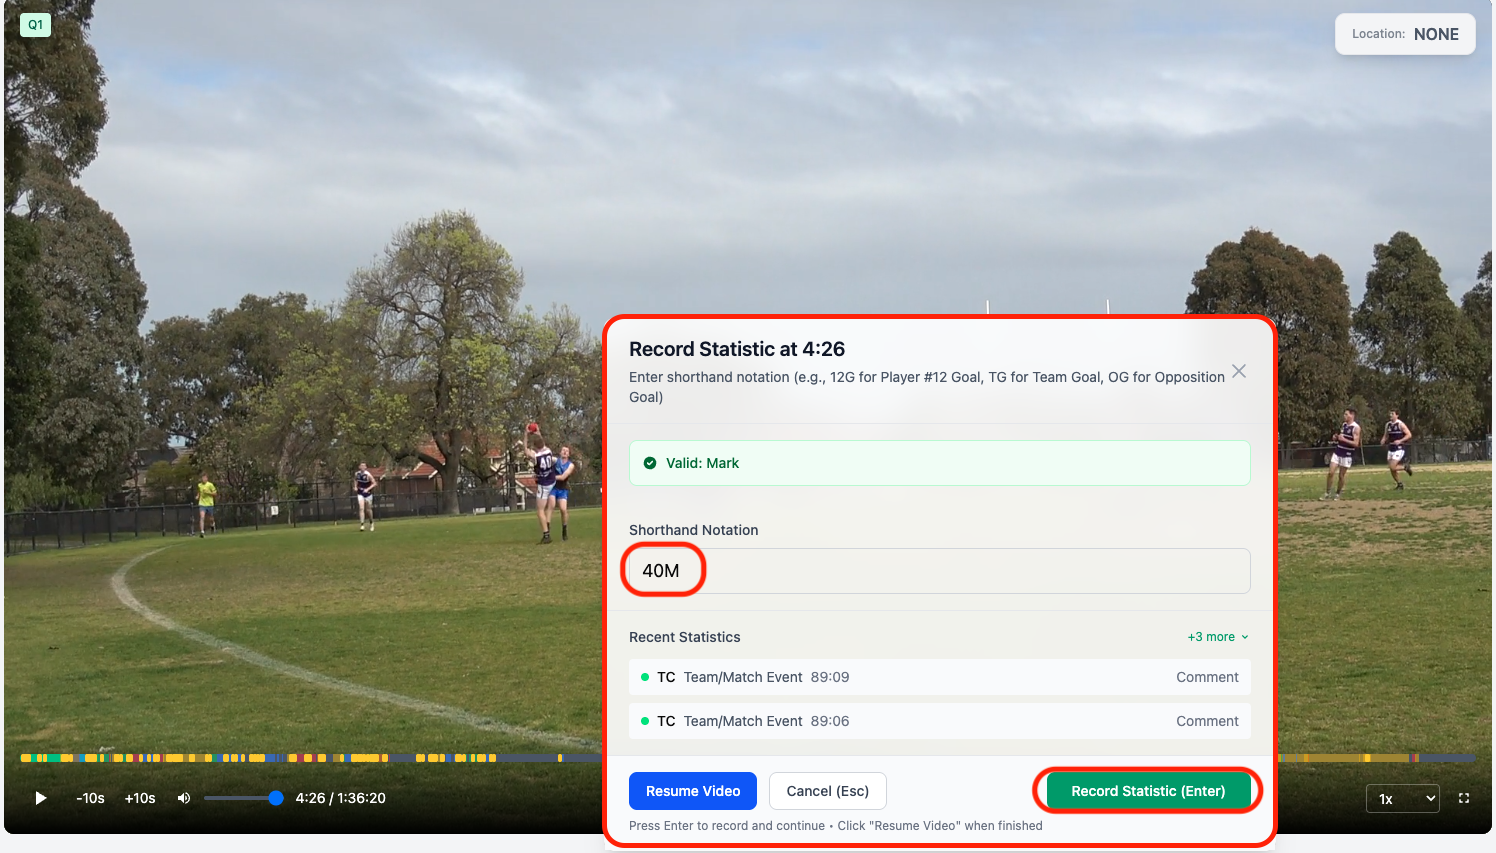Select the TC Team/Match Event 89:06 entry
The width and height of the screenshot is (1496, 853).
click(x=940, y=721)
